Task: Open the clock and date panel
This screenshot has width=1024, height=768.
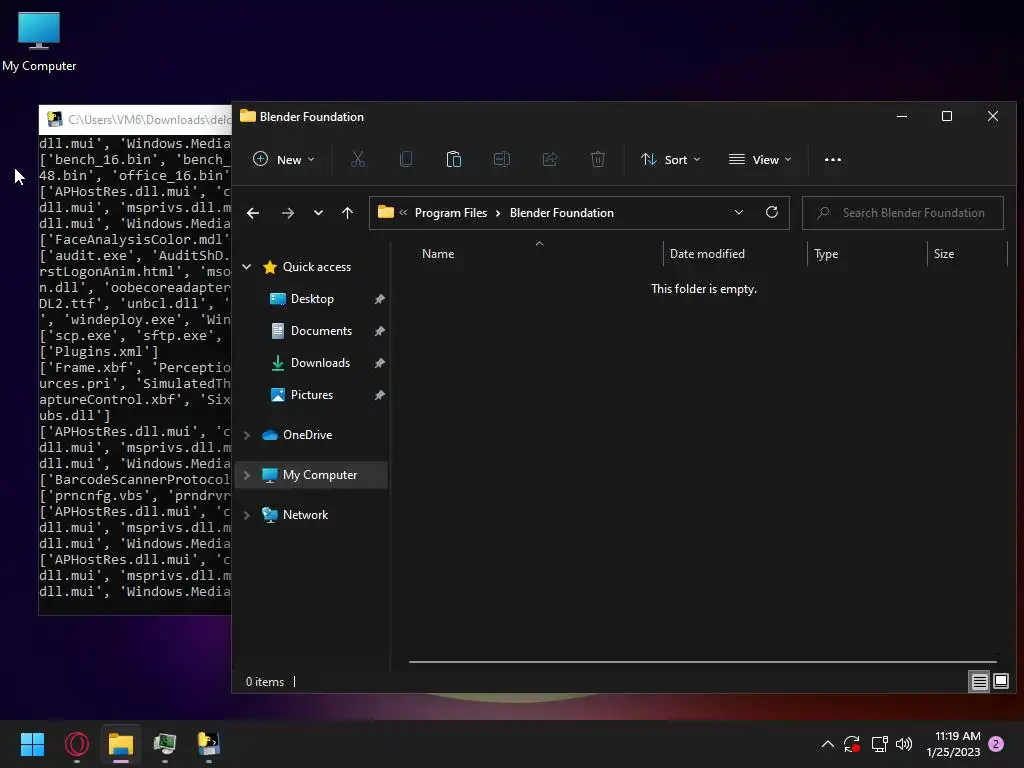Action: [x=953, y=744]
